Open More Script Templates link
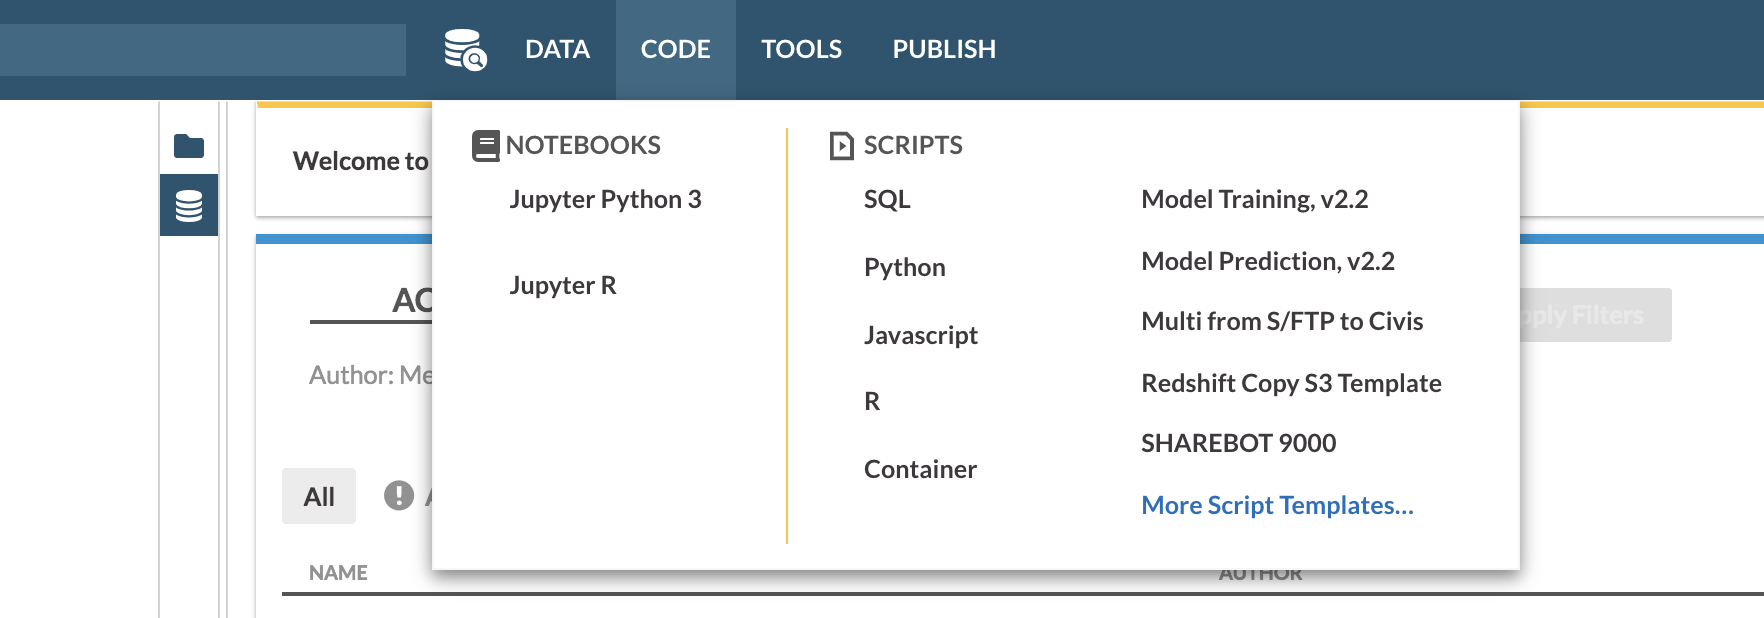This screenshot has width=1764, height=618. [x=1277, y=505]
